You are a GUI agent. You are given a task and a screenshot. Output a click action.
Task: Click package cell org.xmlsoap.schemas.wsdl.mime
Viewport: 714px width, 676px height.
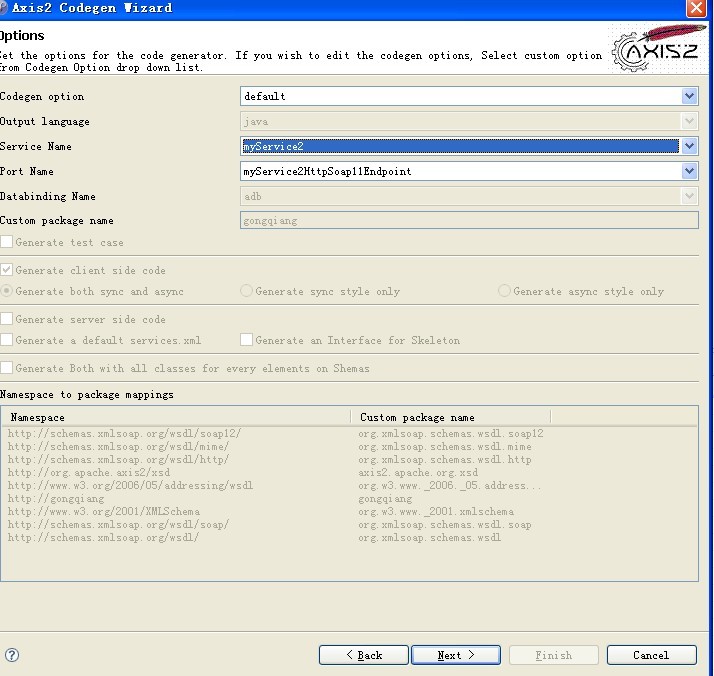(x=445, y=446)
